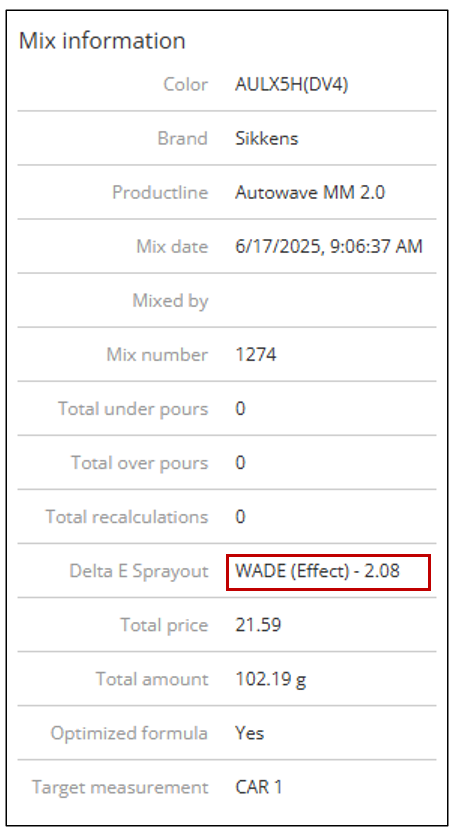Click the Optimized formula Yes value
Image resolution: width=453 pixels, height=833 pixels.
250,733
